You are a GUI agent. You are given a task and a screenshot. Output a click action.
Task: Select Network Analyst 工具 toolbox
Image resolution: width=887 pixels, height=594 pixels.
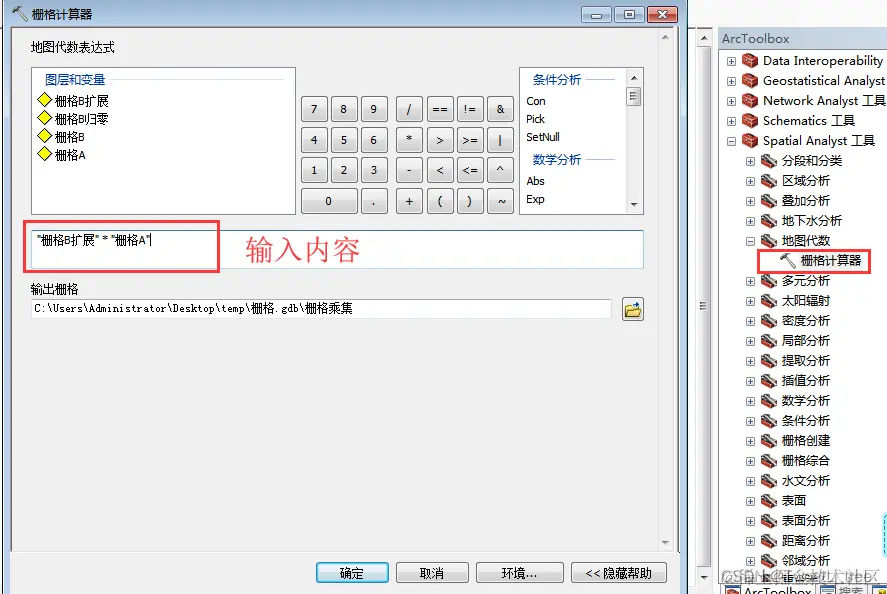click(x=814, y=101)
